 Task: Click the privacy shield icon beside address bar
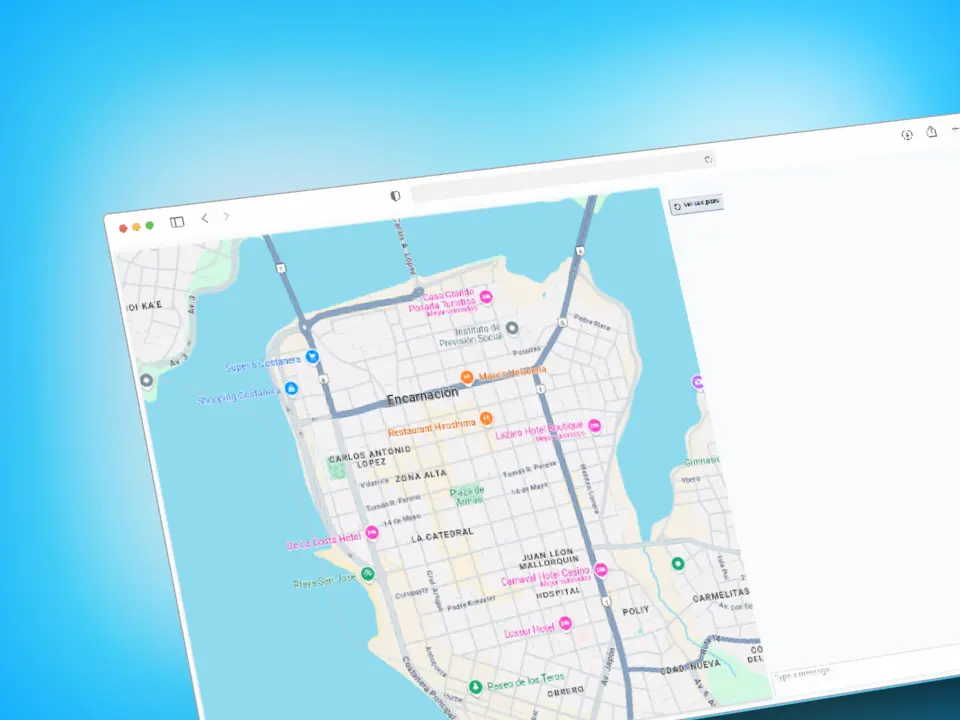pyautogui.click(x=396, y=196)
